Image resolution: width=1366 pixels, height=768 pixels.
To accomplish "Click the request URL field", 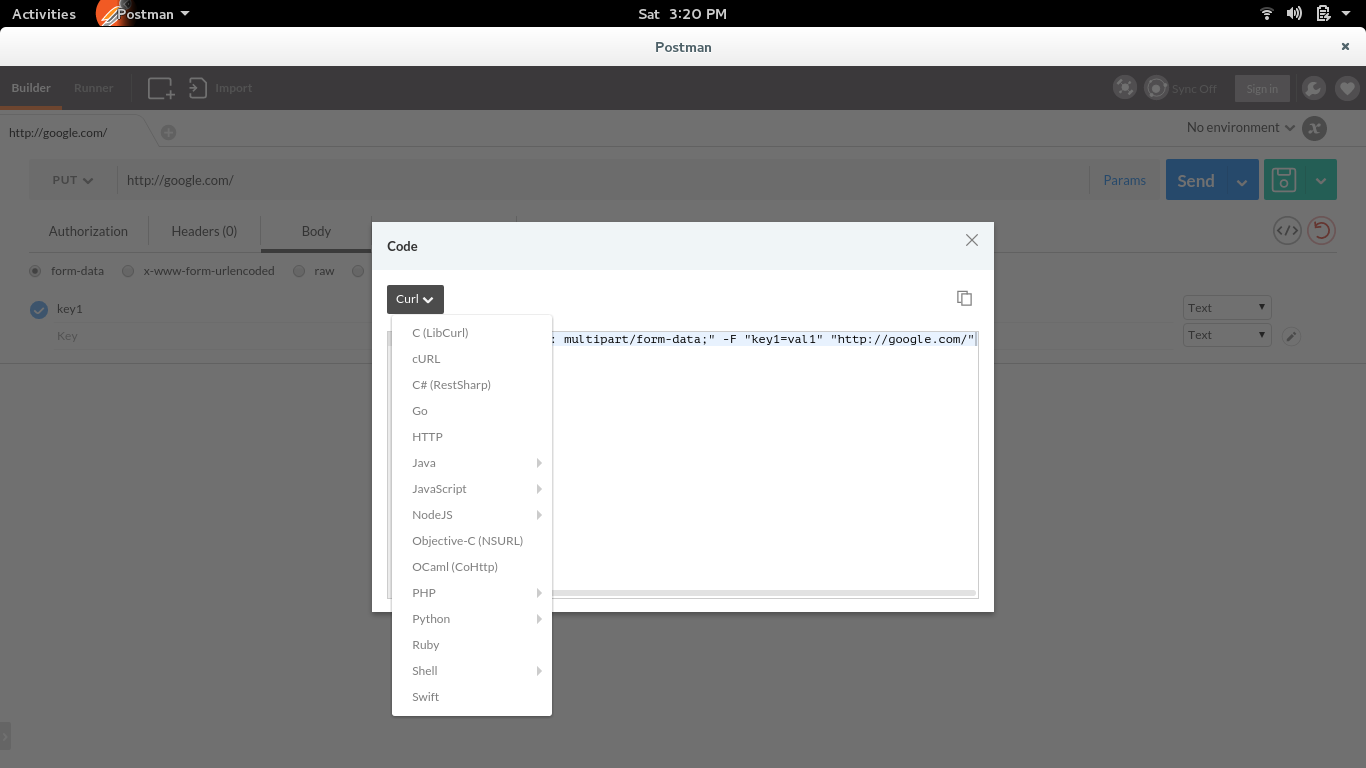I will click(603, 180).
